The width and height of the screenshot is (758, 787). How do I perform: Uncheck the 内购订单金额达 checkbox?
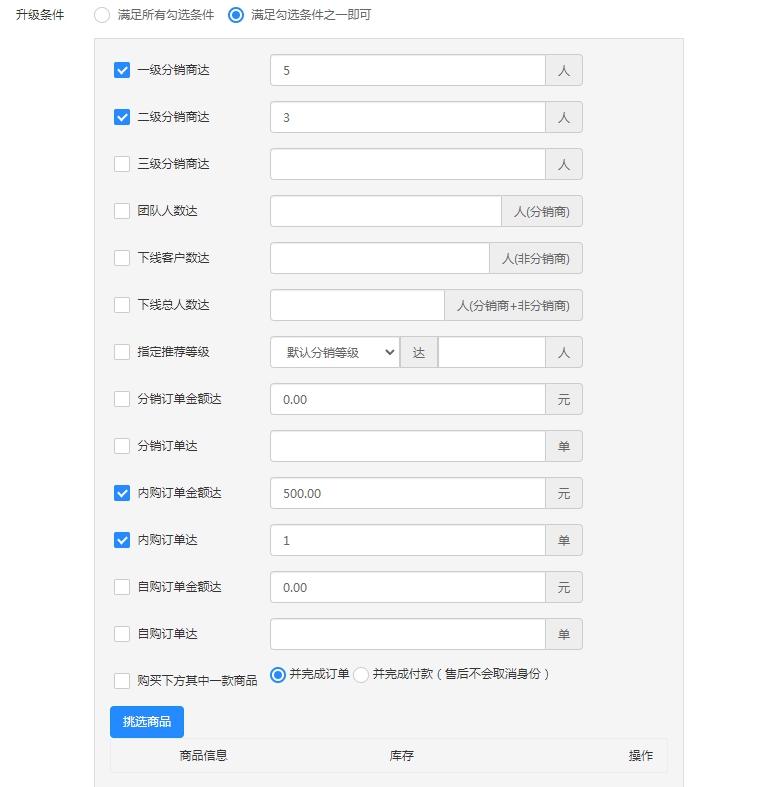click(122, 493)
